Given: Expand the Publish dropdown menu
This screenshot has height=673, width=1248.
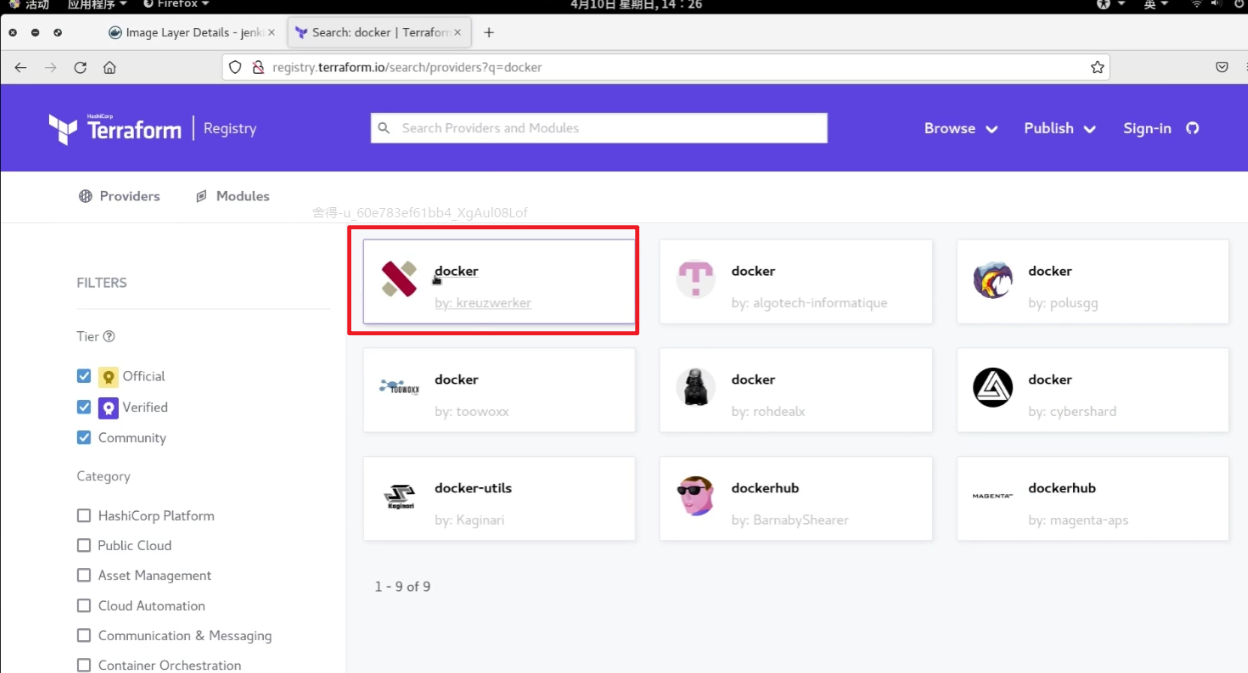Looking at the screenshot, I should pyautogui.click(x=1060, y=128).
